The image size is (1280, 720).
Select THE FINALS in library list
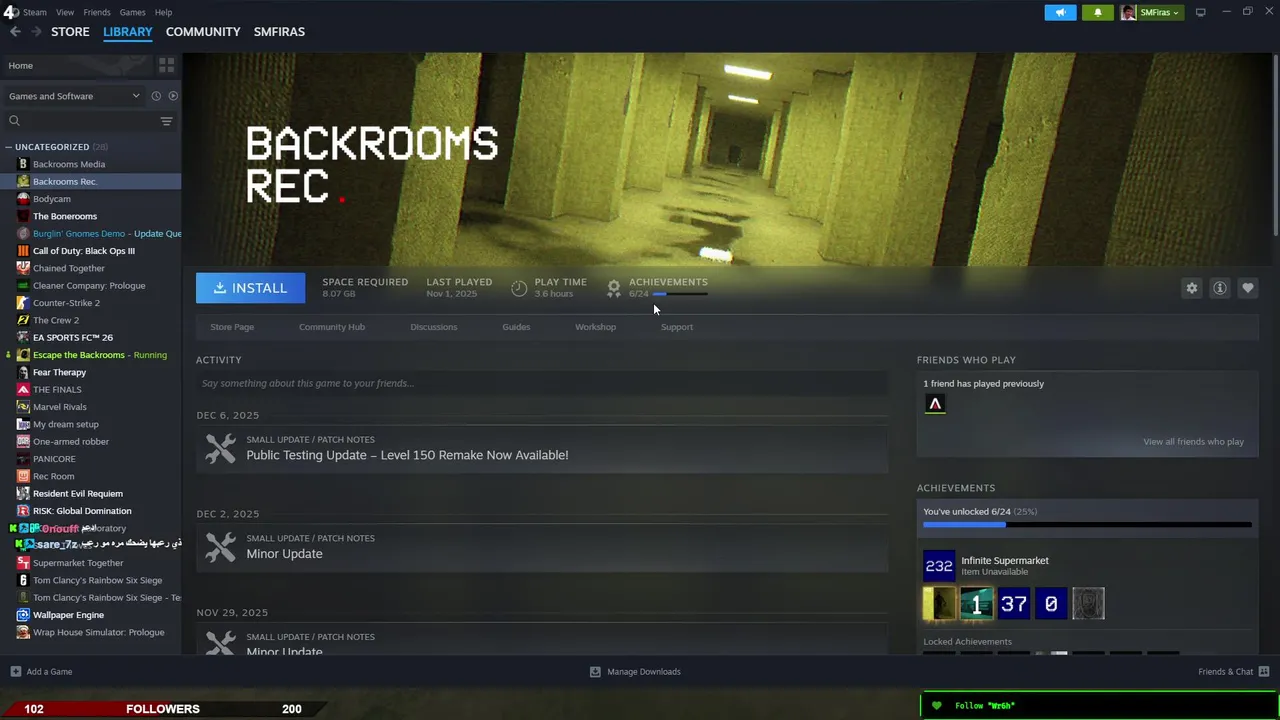coord(57,390)
